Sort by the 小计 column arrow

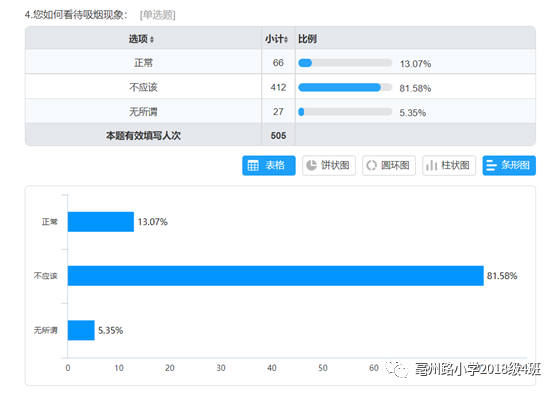tap(286, 40)
